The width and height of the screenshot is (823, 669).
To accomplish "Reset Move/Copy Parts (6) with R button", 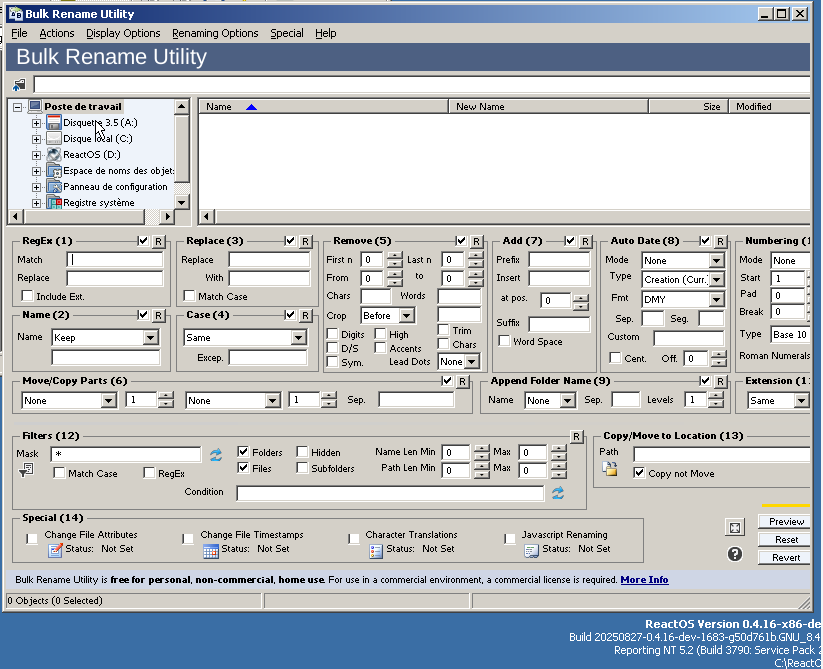I will [462, 381].
